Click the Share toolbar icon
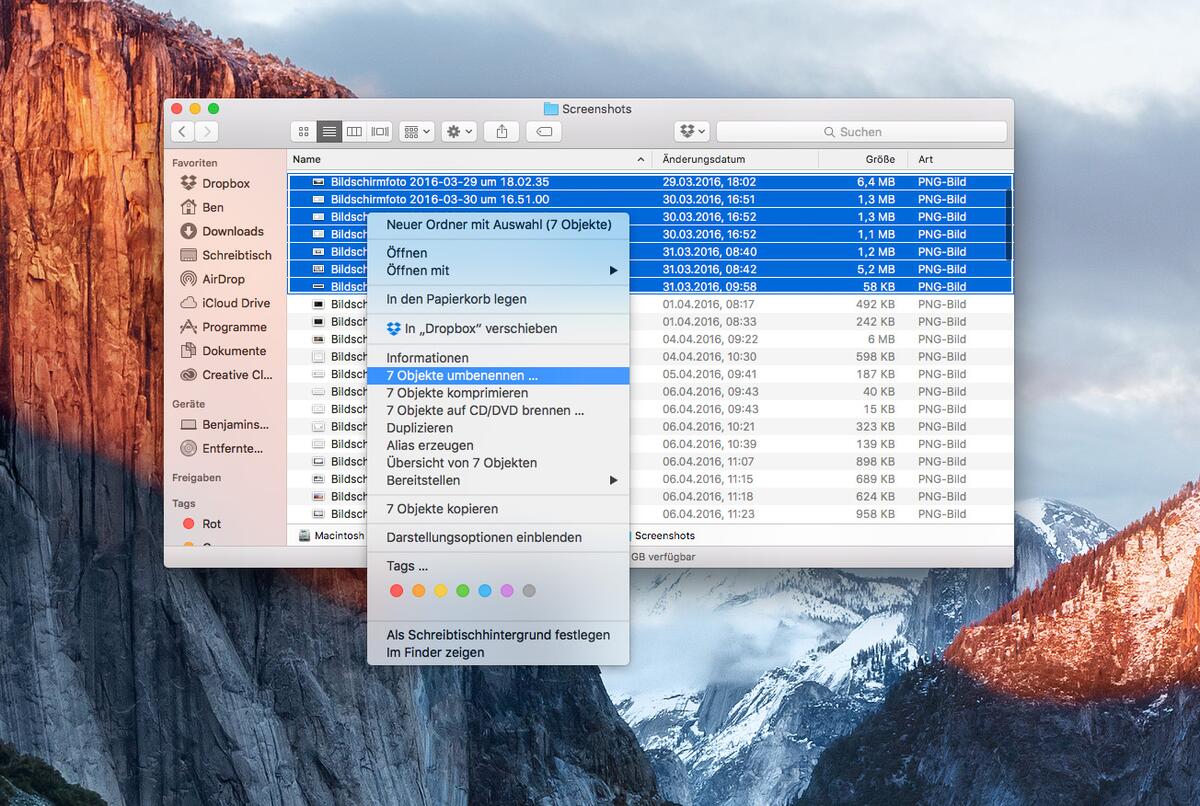The height and width of the screenshot is (806, 1200). click(502, 132)
